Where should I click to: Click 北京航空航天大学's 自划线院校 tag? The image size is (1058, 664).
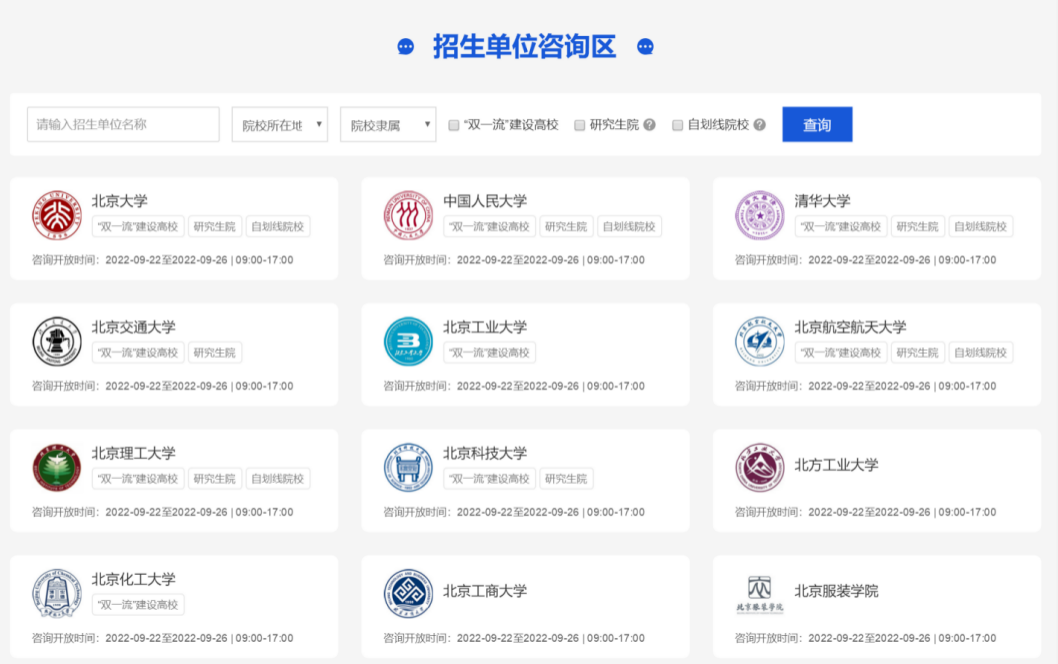[981, 353]
